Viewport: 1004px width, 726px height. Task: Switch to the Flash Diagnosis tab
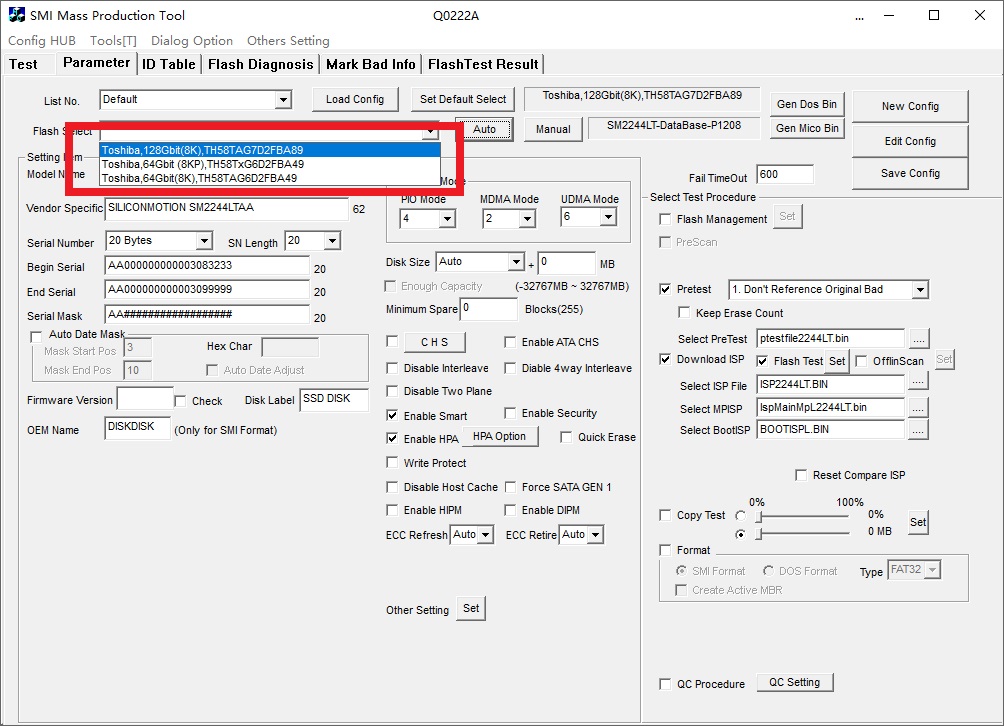click(260, 64)
